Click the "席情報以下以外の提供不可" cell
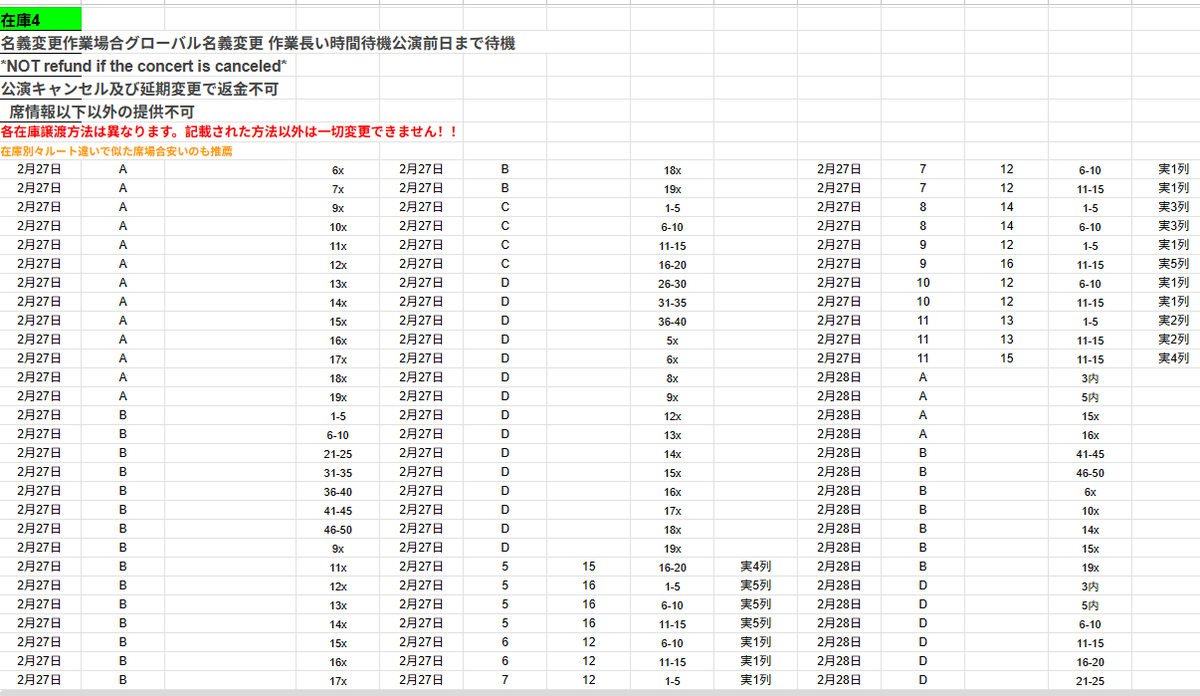Screen dimensions: 1200x696 (x=102, y=112)
